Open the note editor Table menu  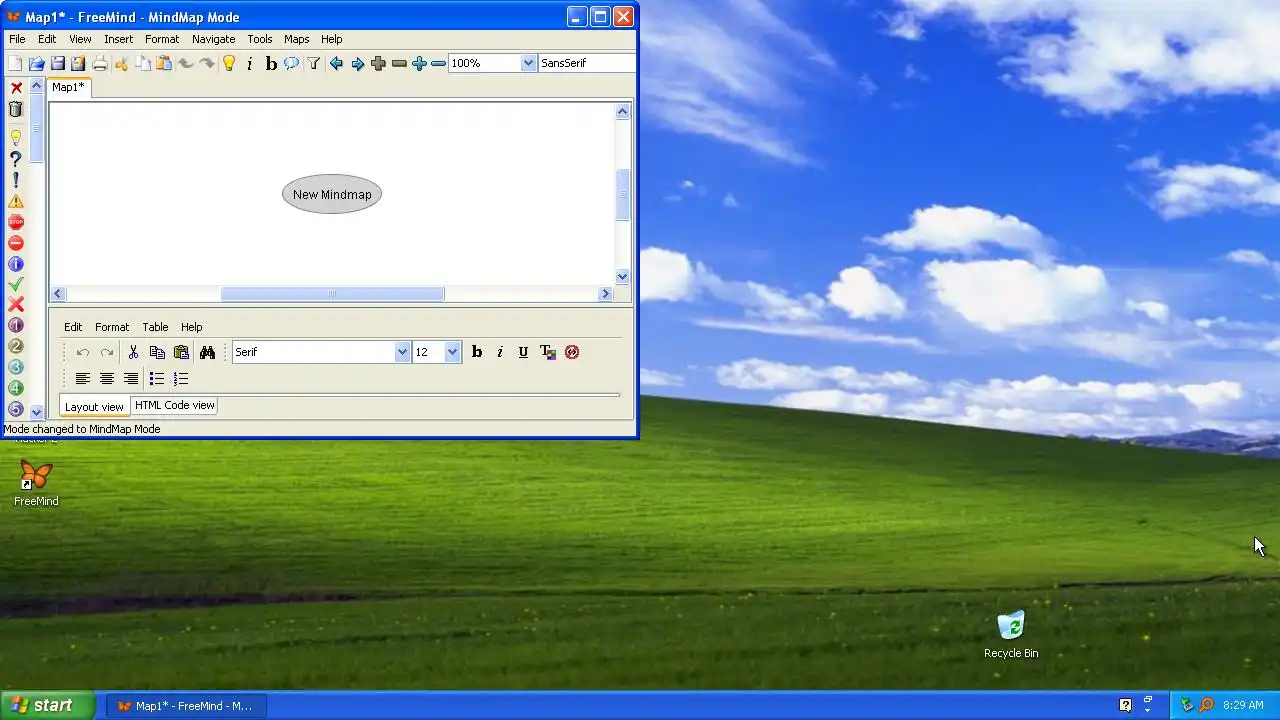[x=155, y=327]
